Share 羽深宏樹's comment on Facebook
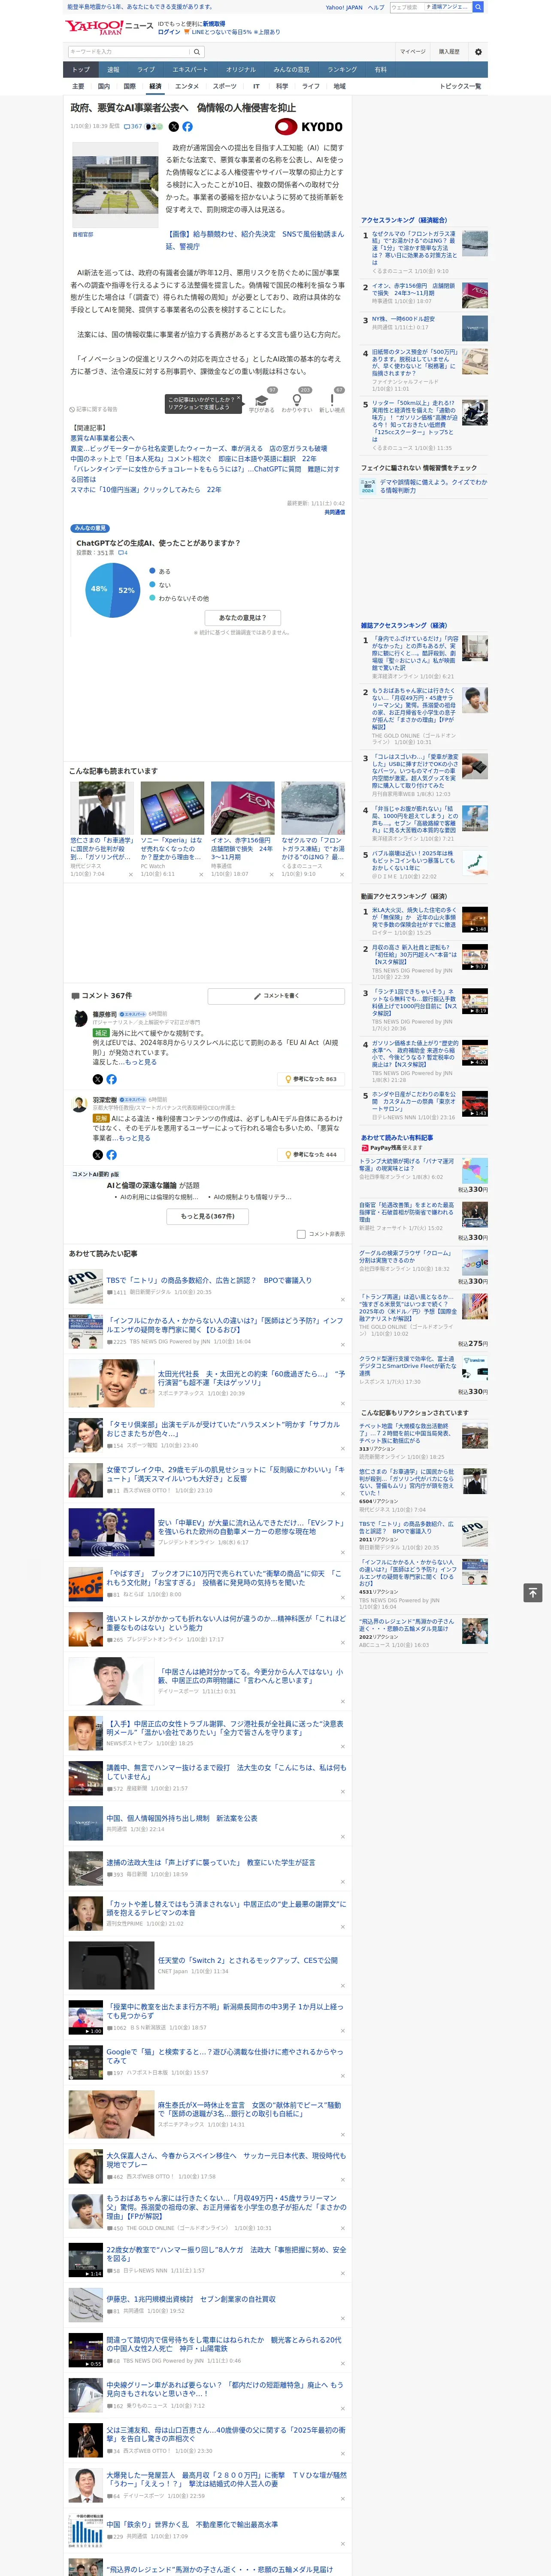This screenshot has height=2576, width=551. pyautogui.click(x=111, y=1154)
